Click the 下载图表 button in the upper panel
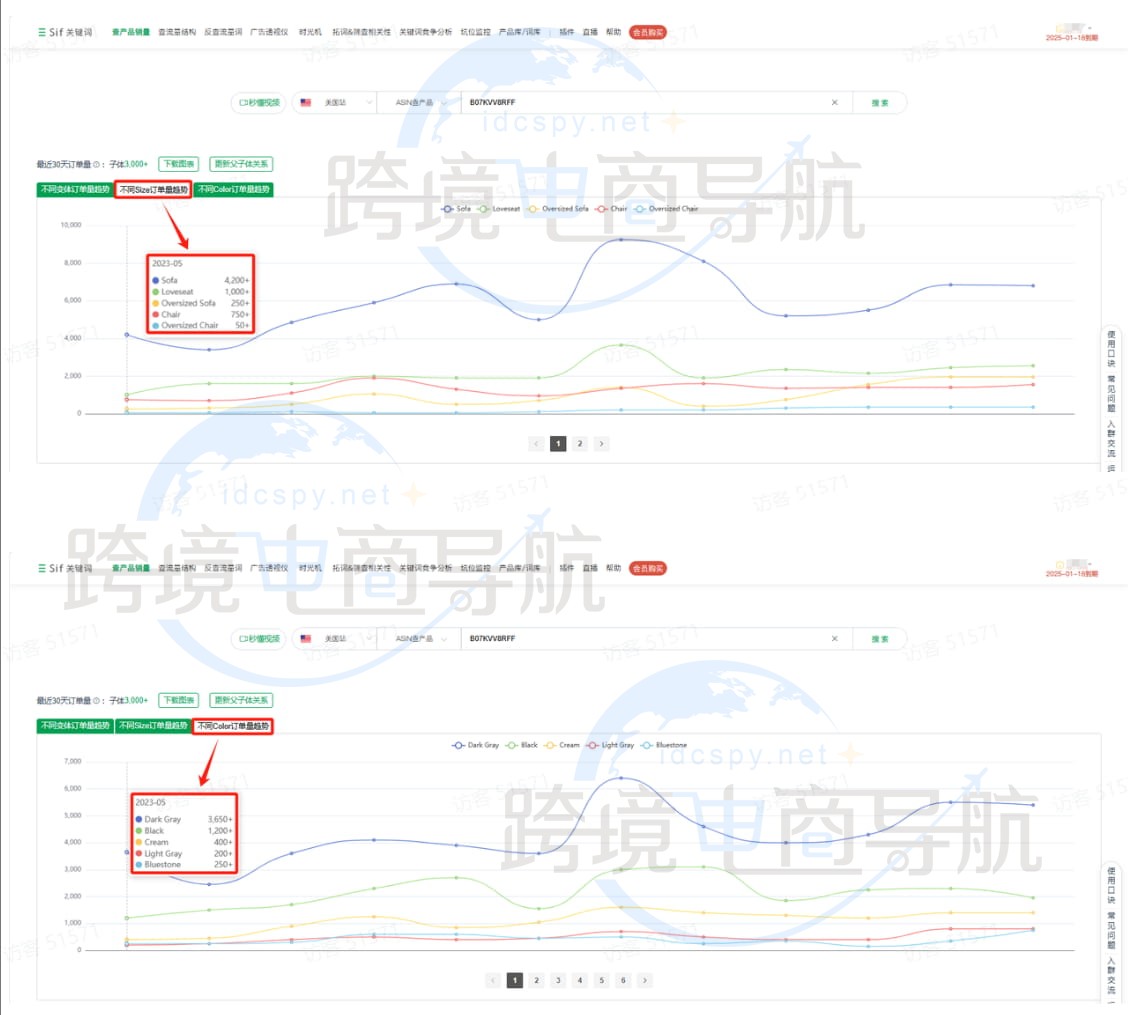This screenshot has height=1015, width=1128. coord(178,164)
